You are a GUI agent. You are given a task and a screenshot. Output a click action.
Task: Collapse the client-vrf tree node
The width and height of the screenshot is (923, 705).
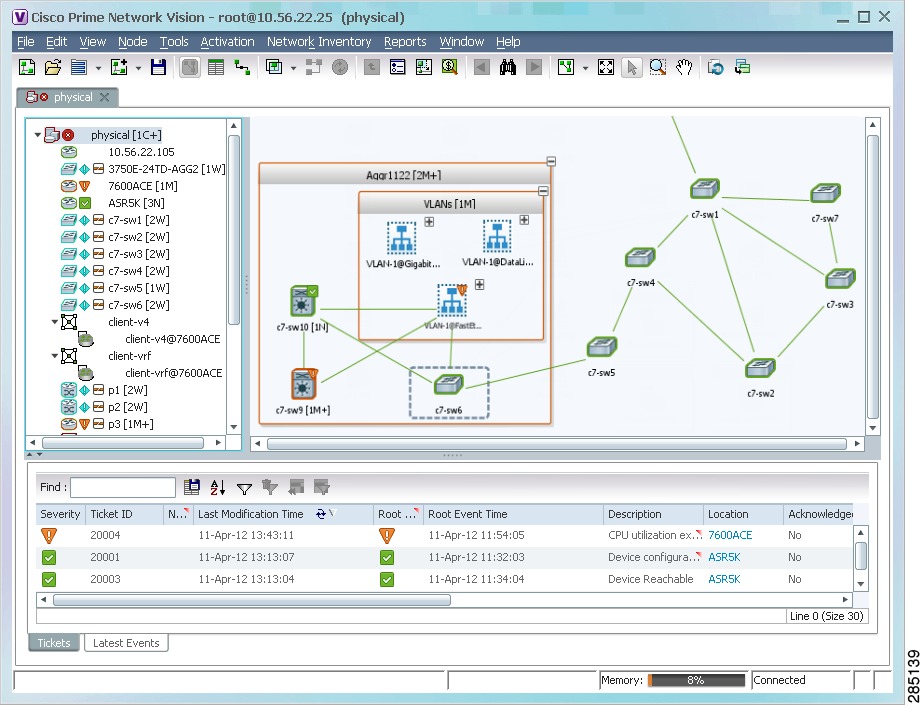coord(55,356)
